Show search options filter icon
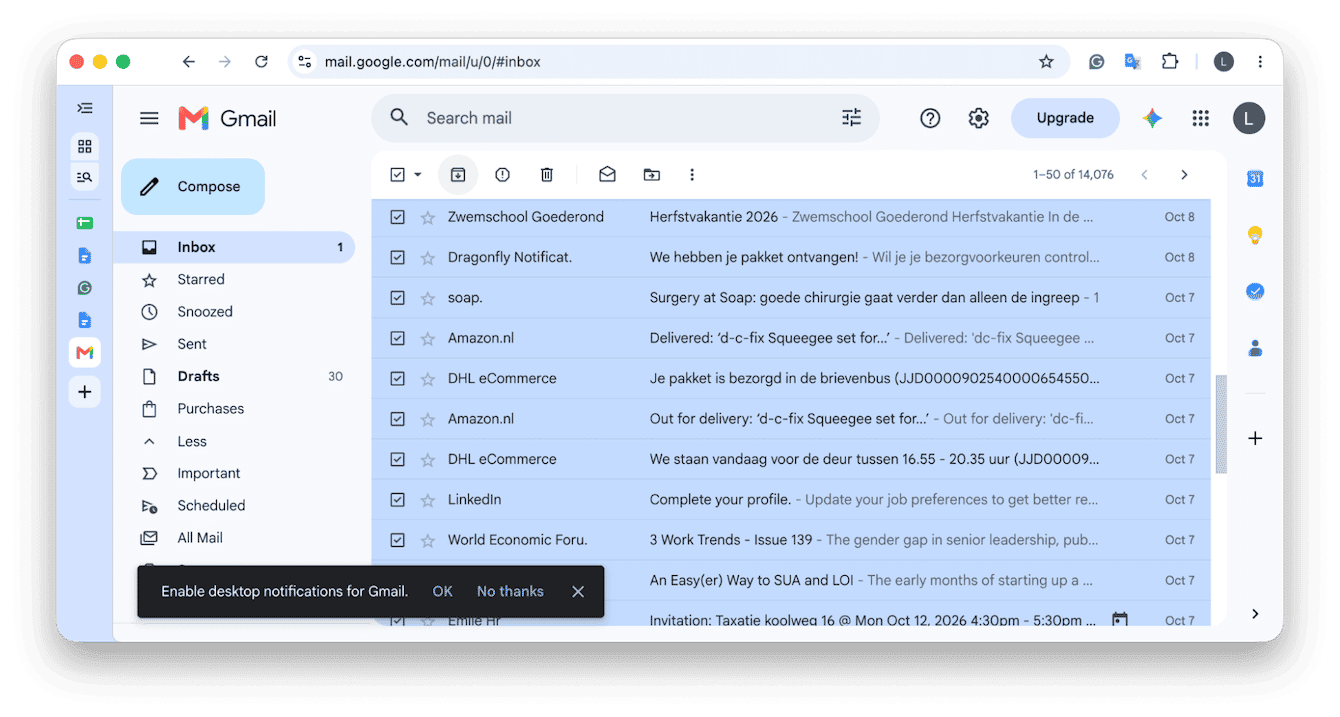This screenshot has width=1340, height=717. tap(851, 118)
